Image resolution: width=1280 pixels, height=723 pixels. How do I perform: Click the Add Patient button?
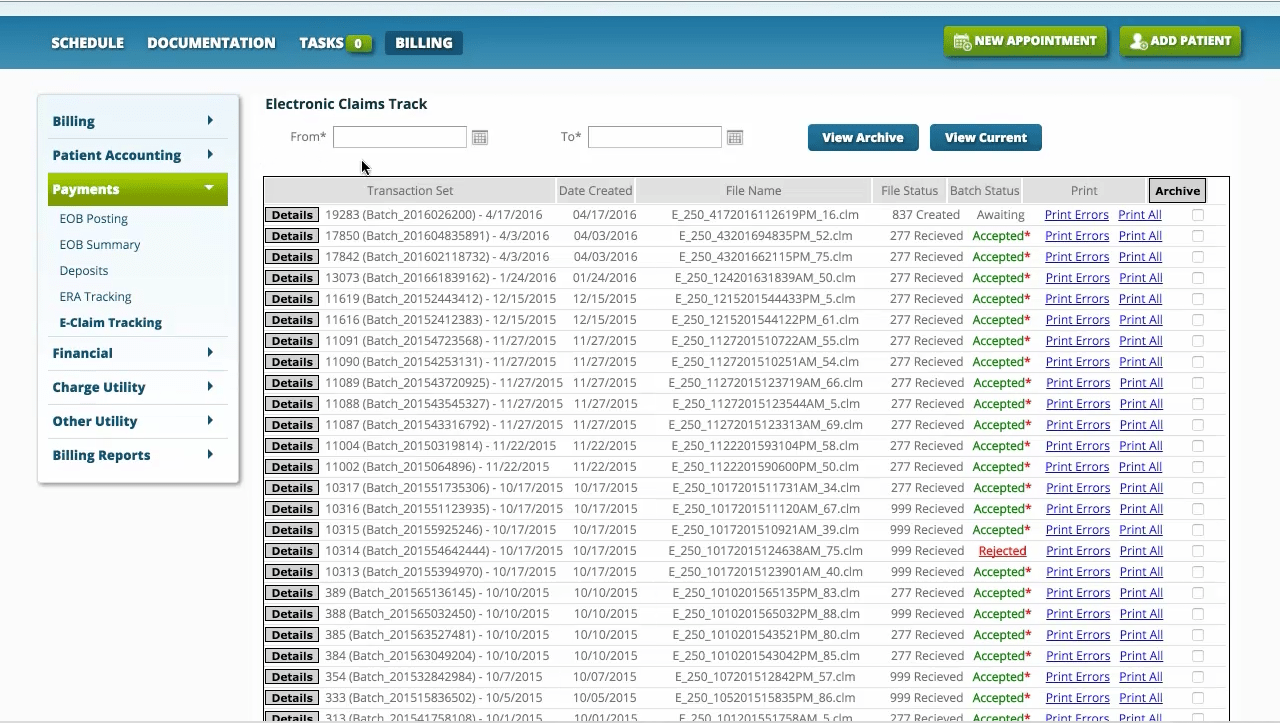tap(1181, 41)
